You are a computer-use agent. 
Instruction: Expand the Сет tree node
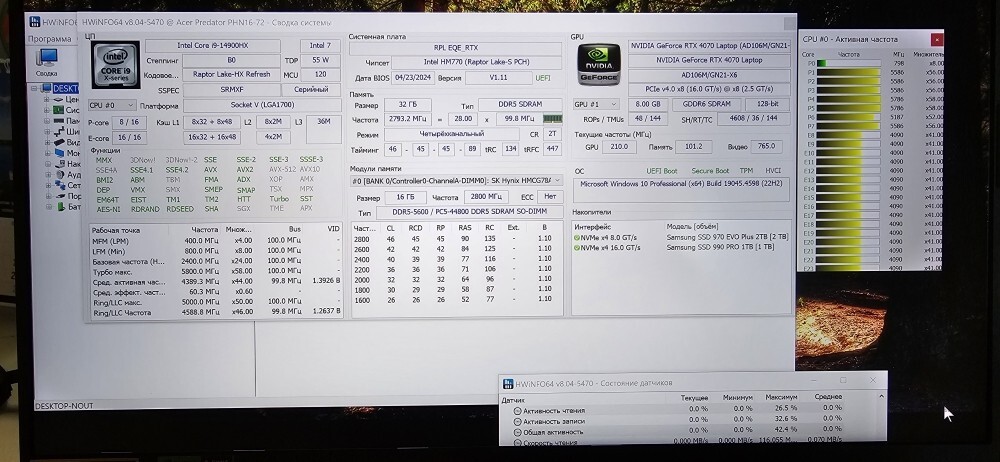point(47,185)
